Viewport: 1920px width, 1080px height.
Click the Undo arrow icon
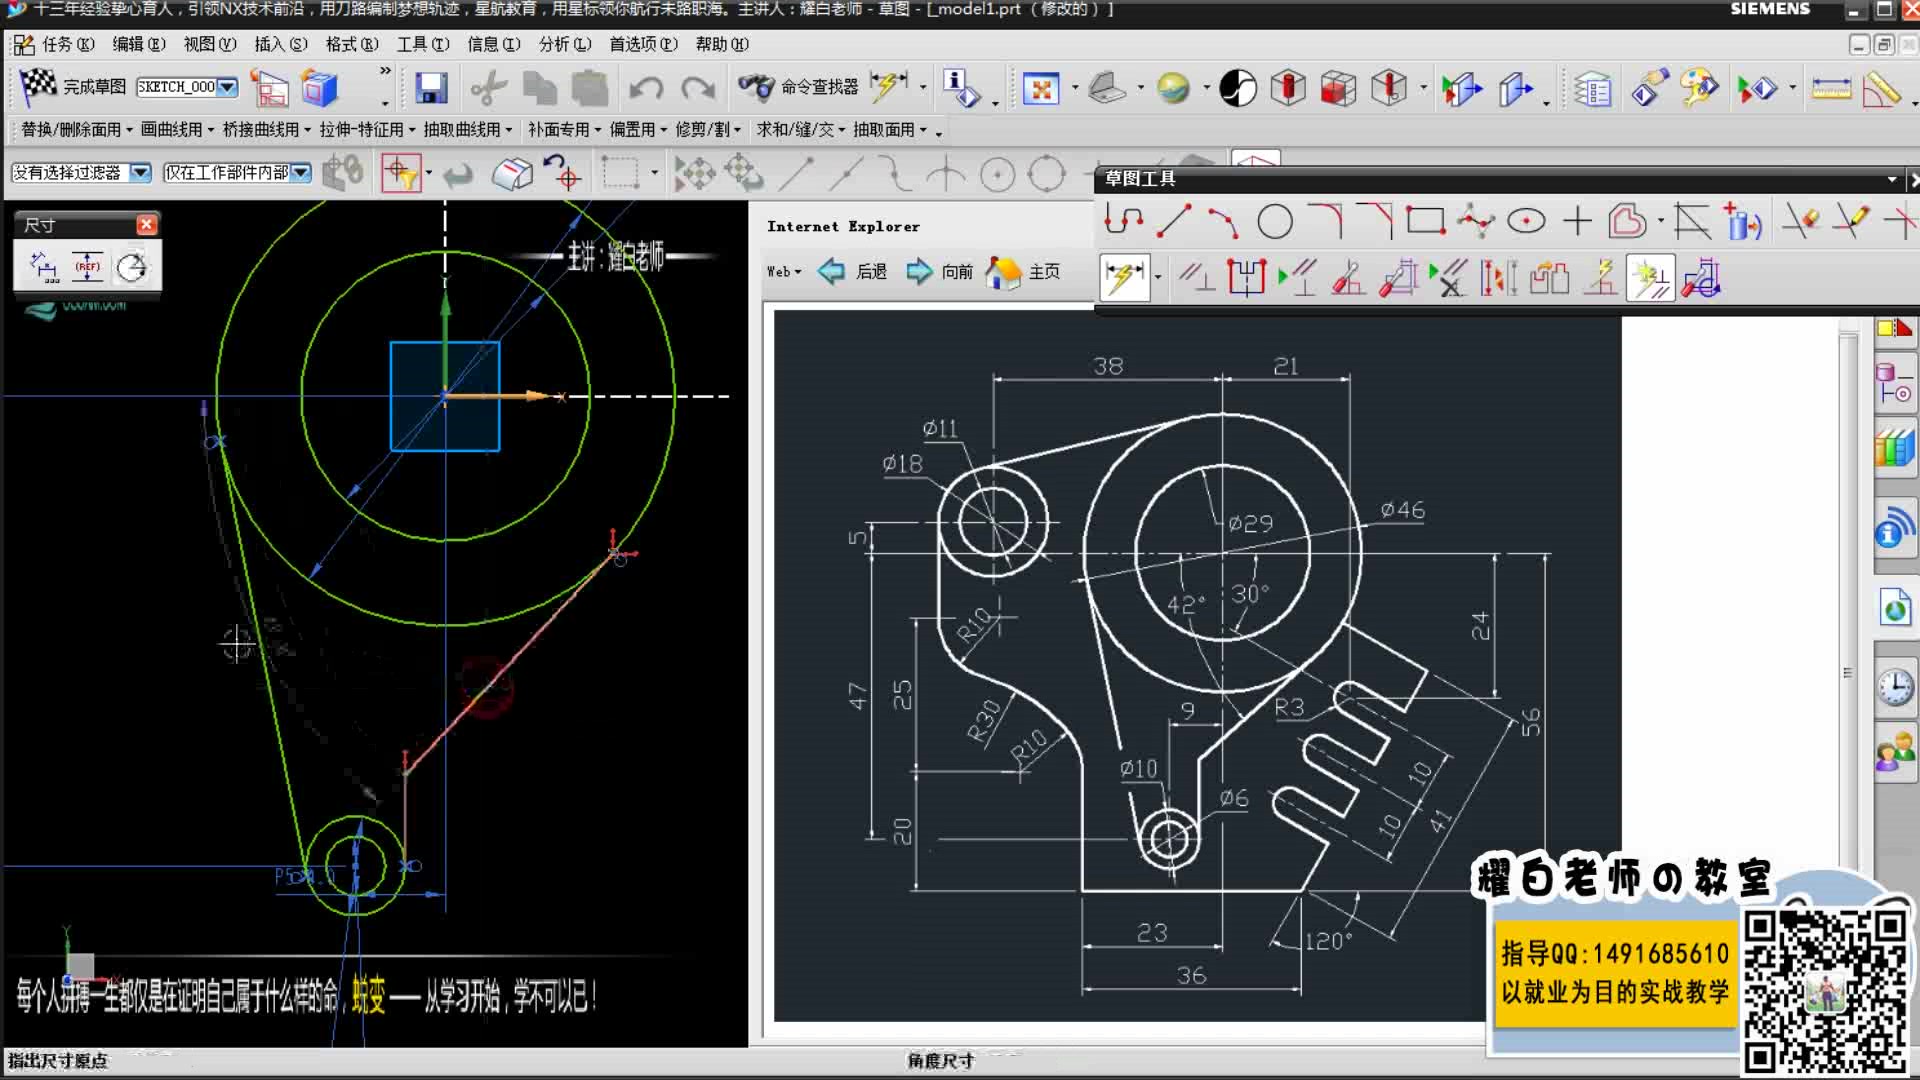(646, 88)
